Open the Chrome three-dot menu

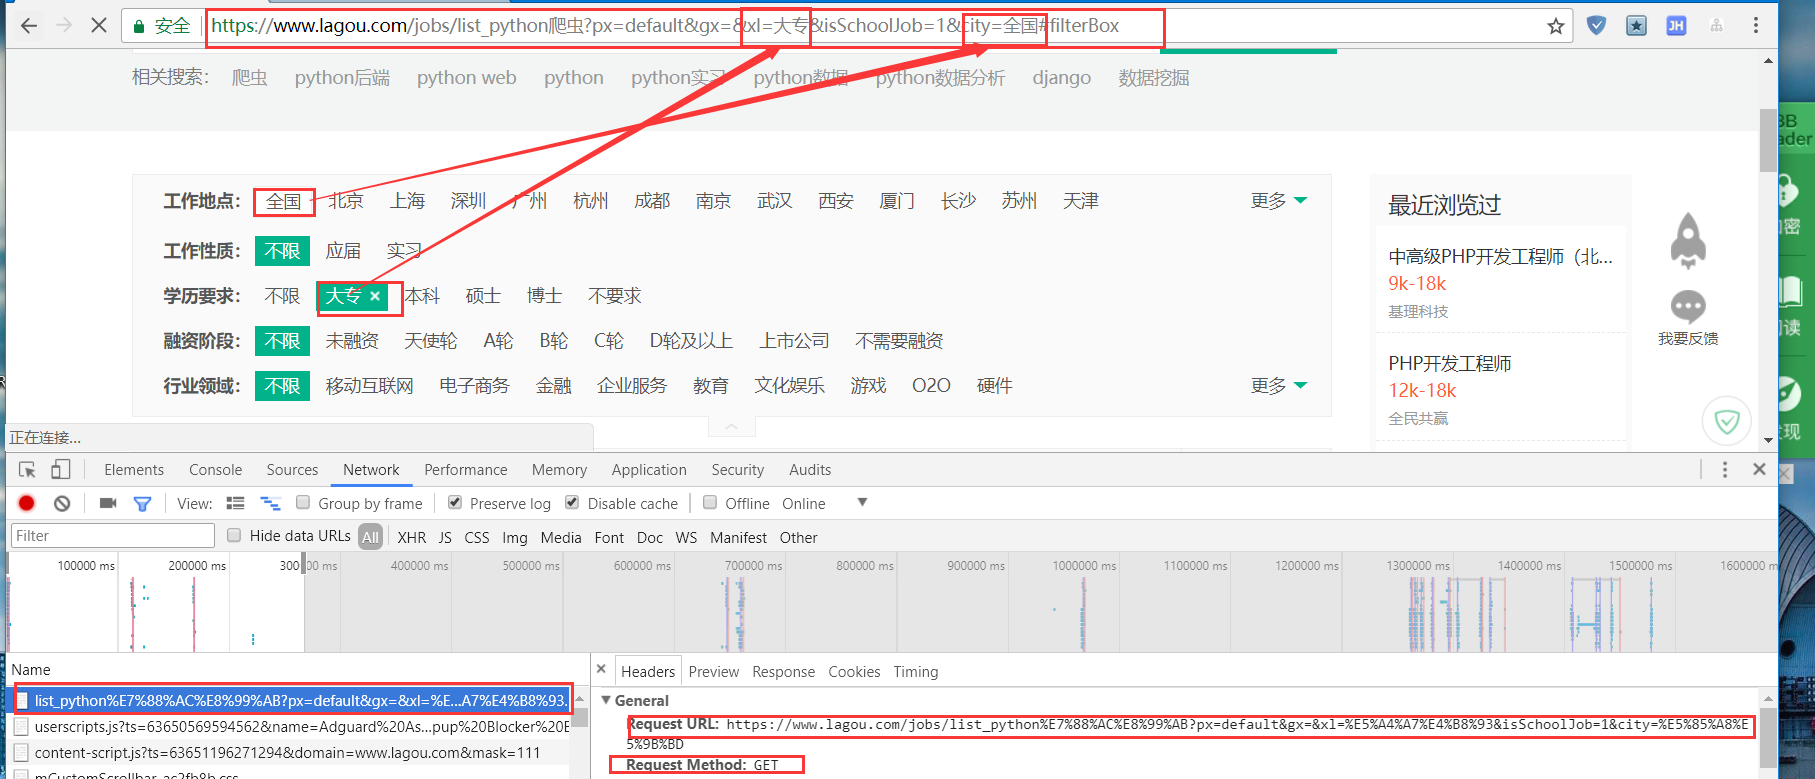(x=1756, y=26)
